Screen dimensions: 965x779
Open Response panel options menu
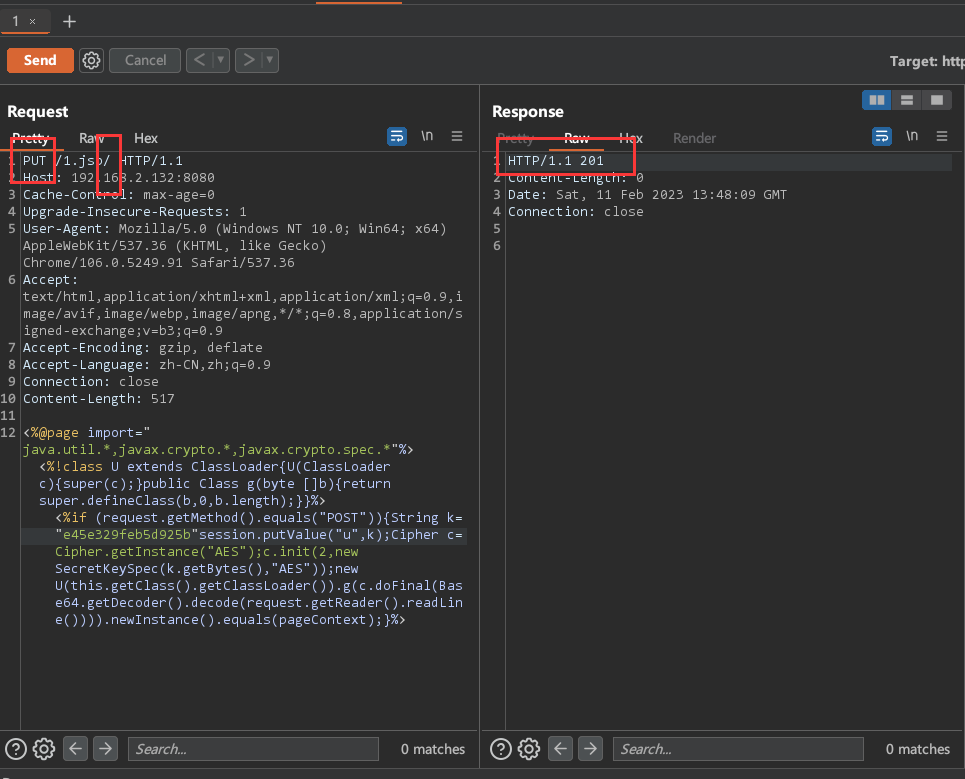(942, 136)
